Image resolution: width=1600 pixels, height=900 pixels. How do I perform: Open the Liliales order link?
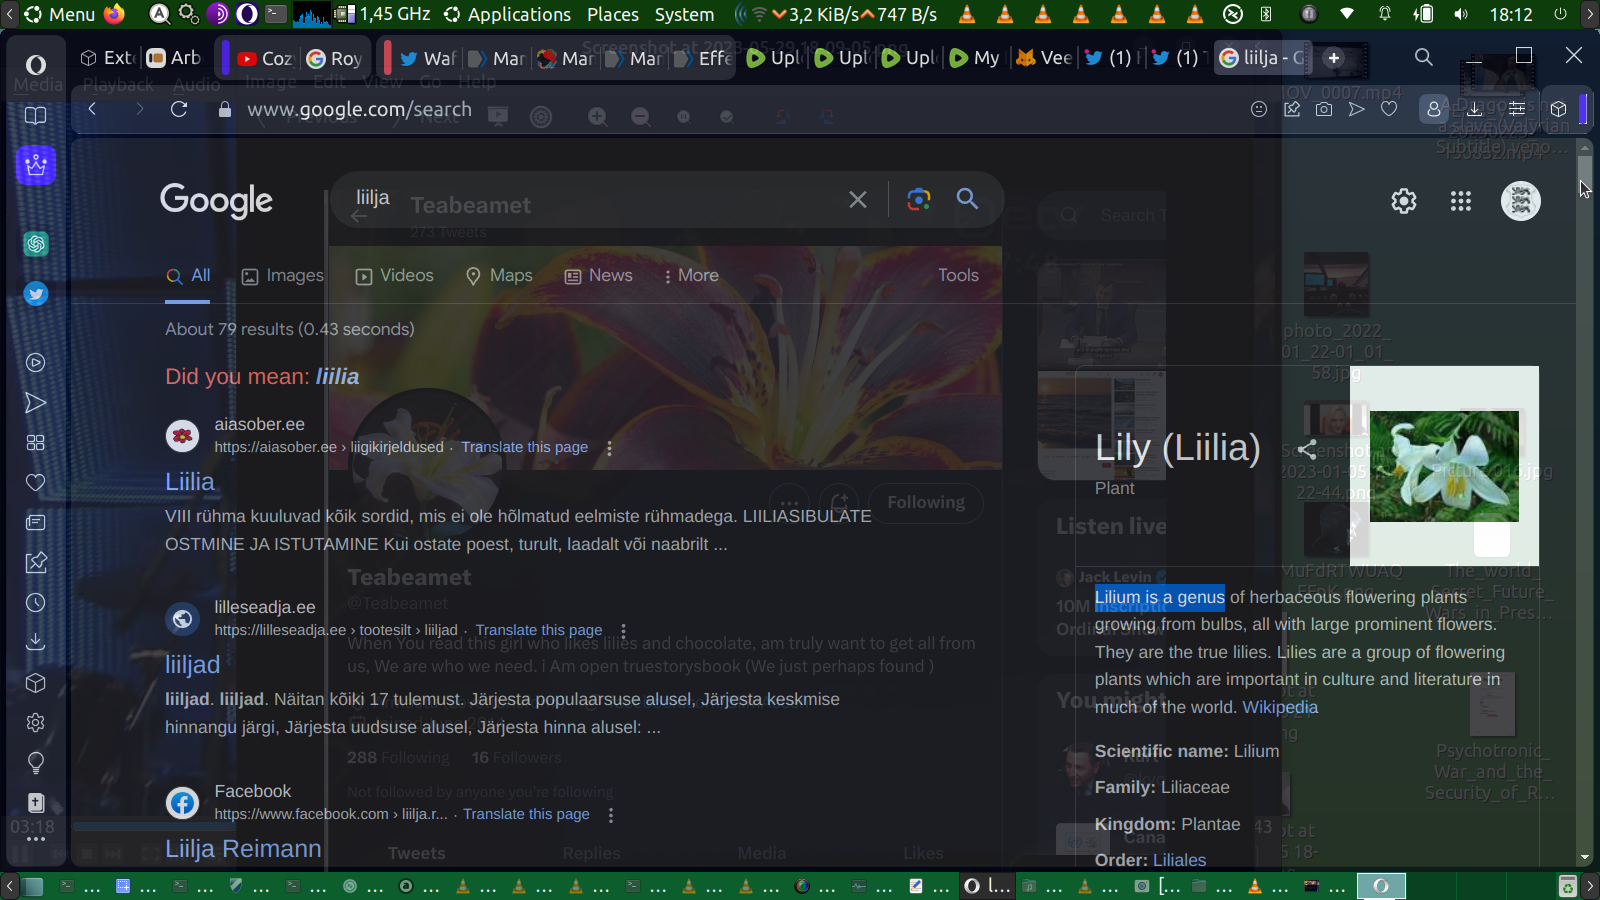tap(1180, 860)
